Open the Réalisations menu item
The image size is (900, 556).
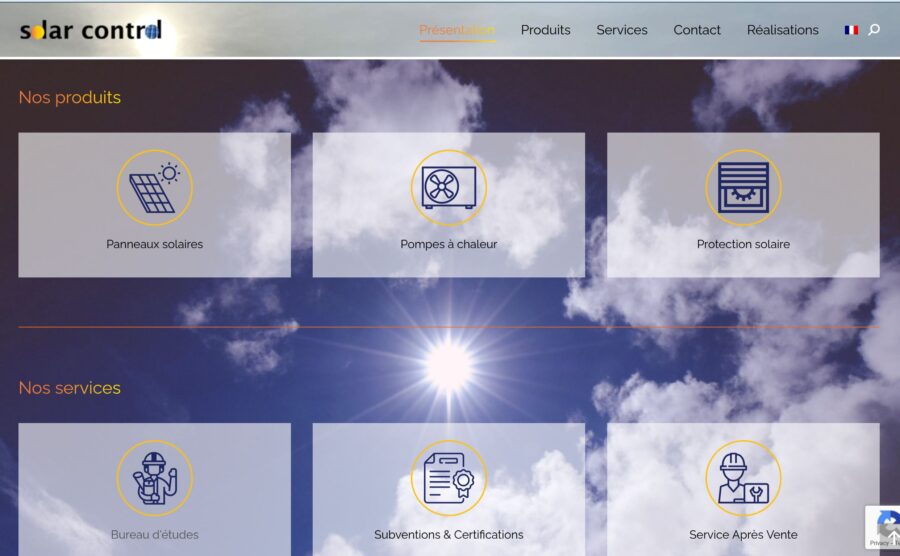[x=782, y=30]
